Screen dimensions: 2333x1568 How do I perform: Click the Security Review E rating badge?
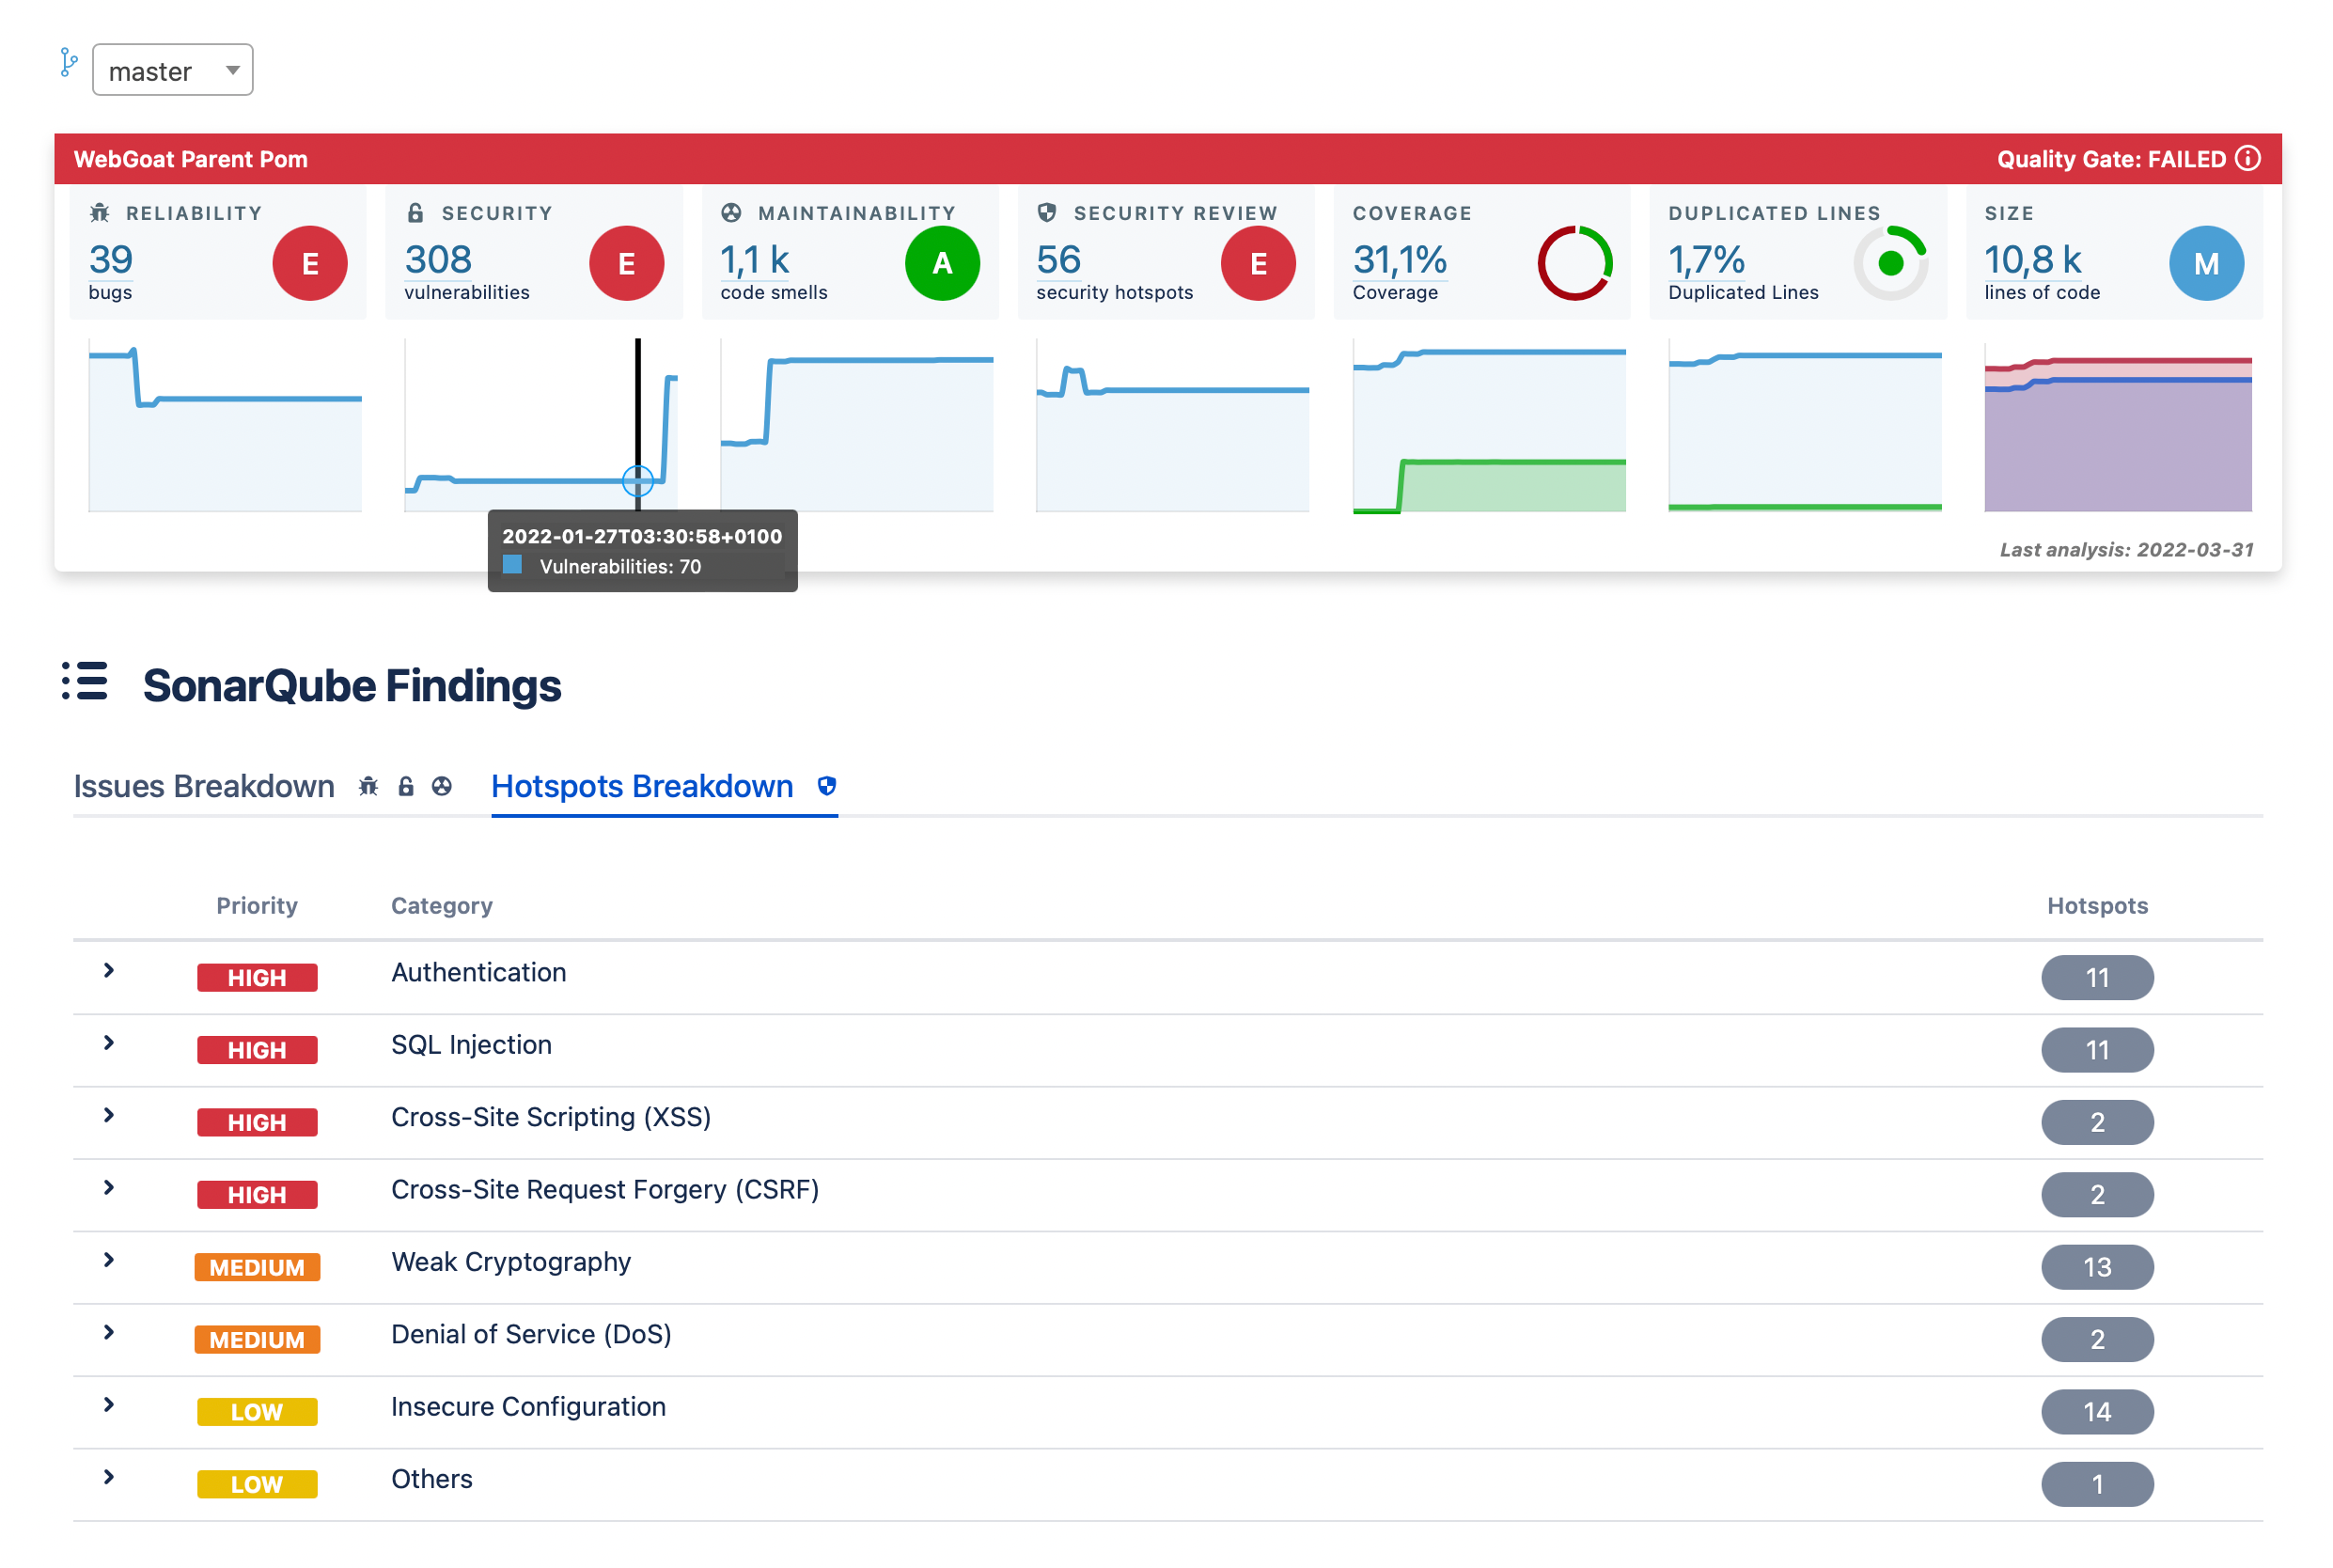tap(1258, 263)
